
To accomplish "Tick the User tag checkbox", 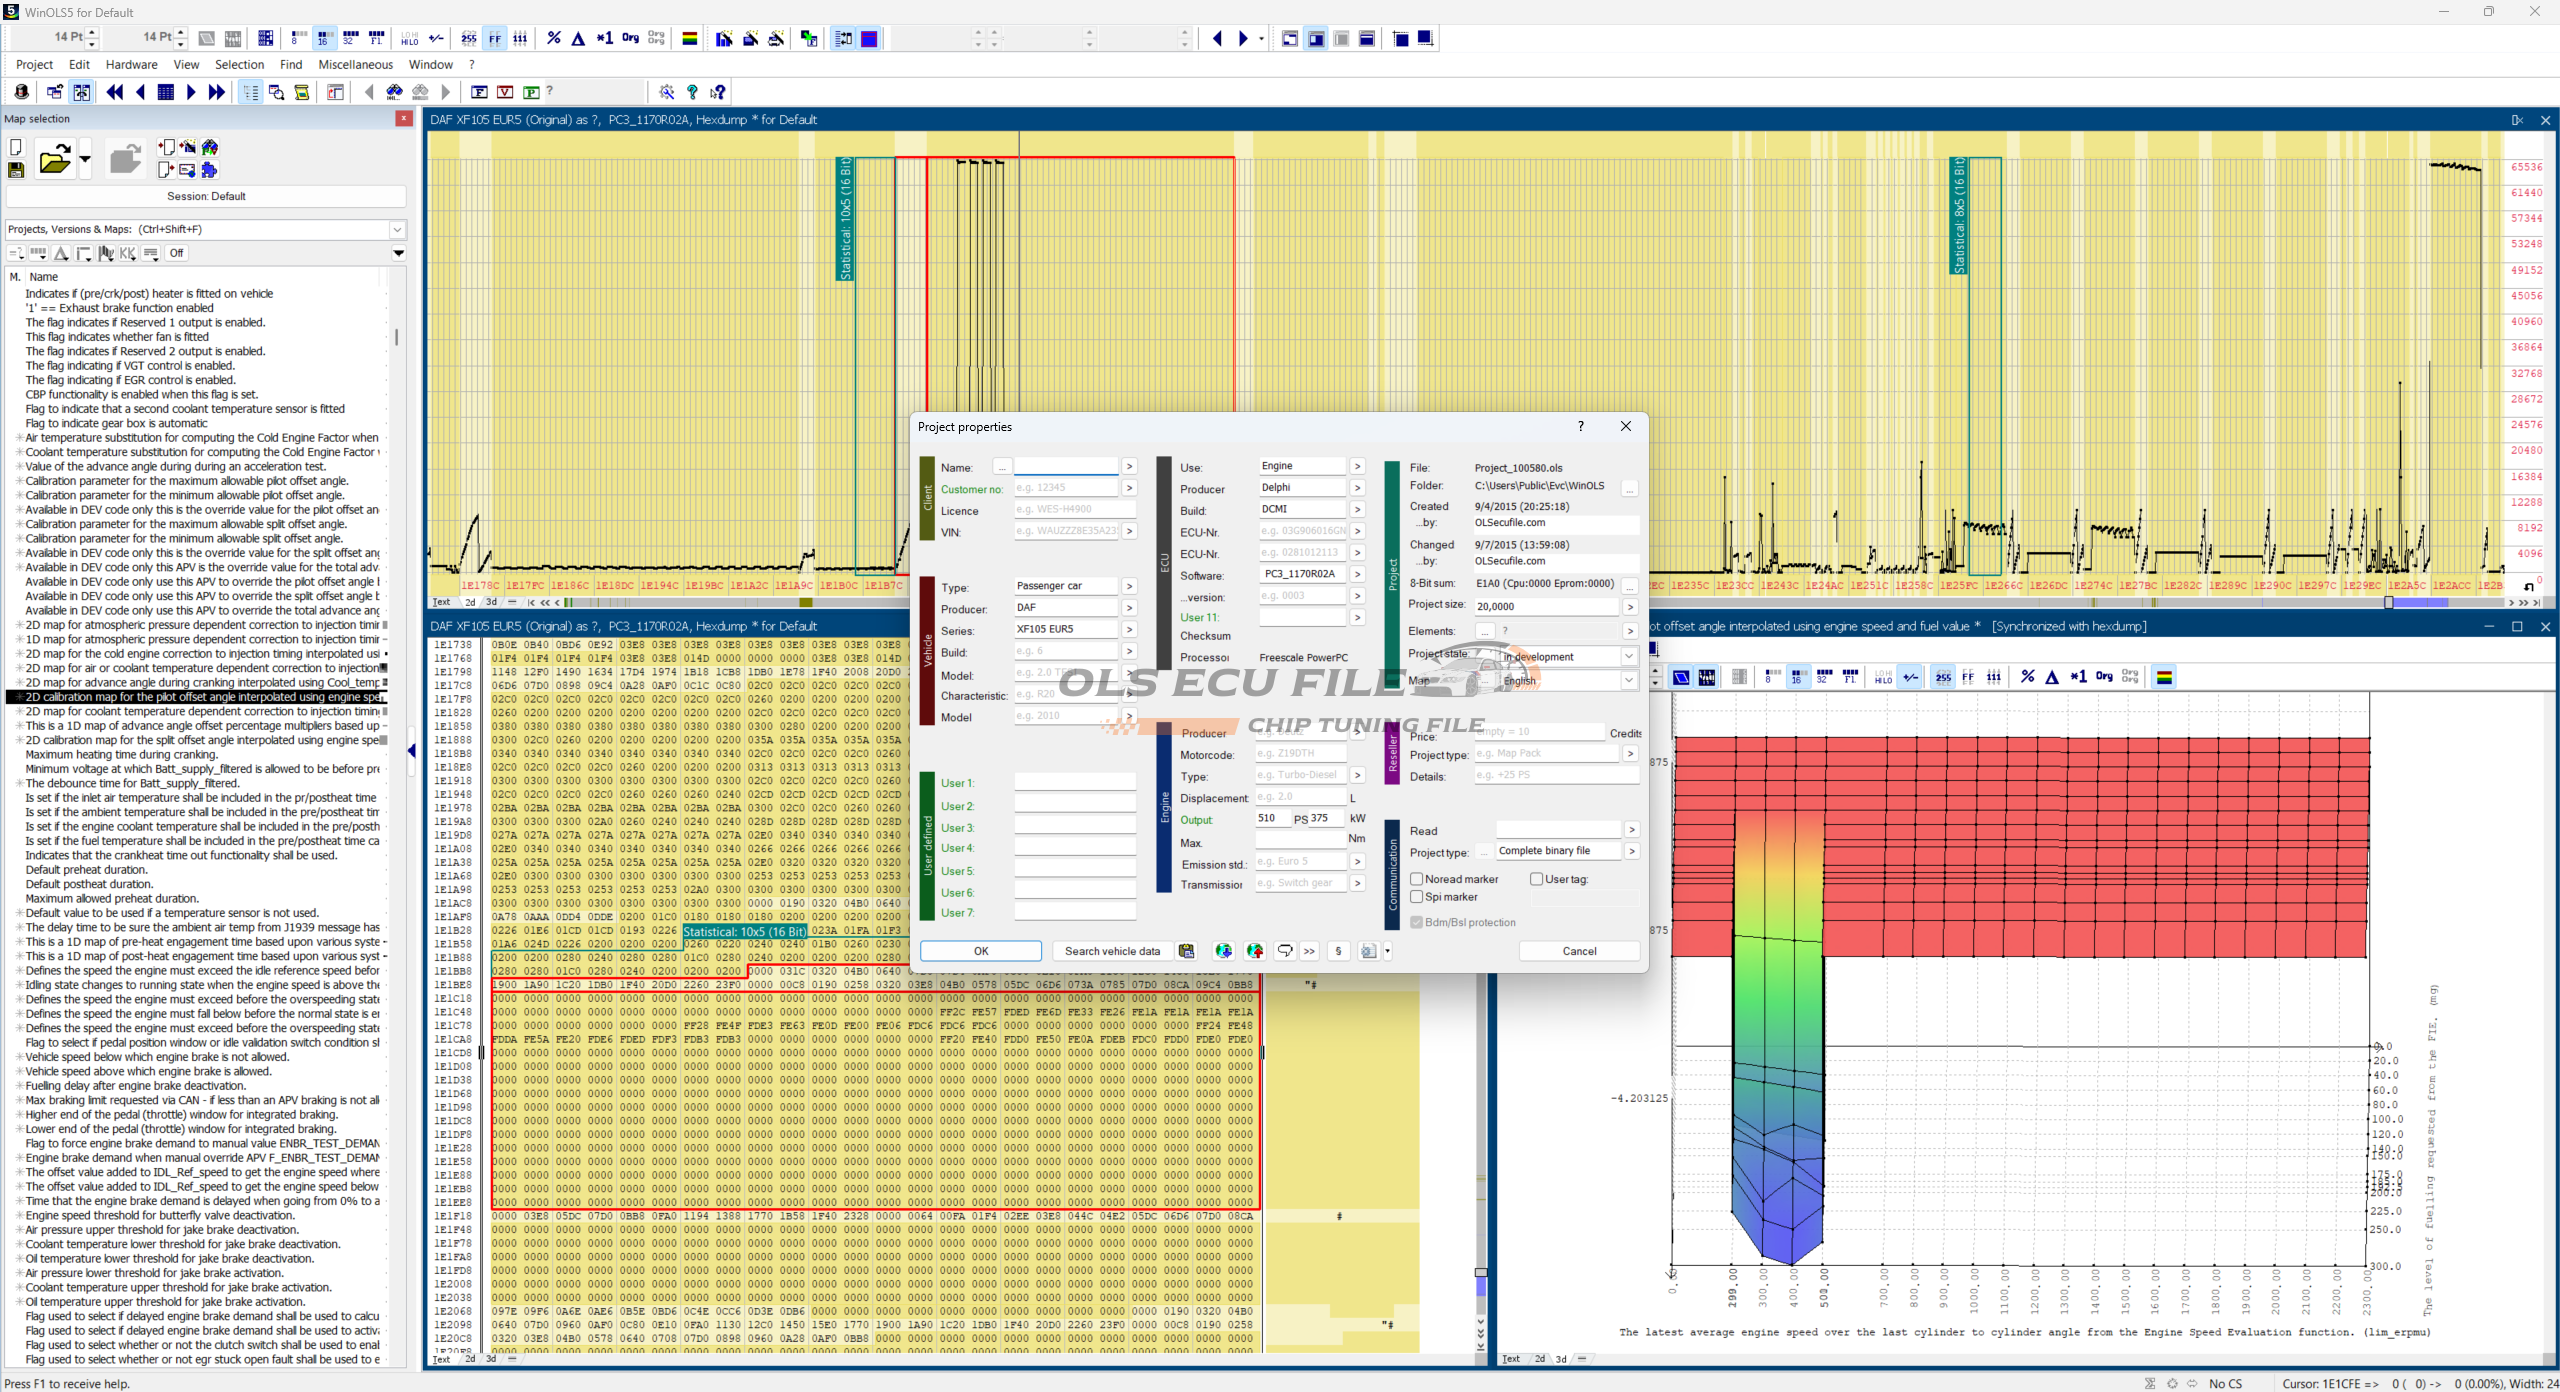I will (x=1537, y=879).
